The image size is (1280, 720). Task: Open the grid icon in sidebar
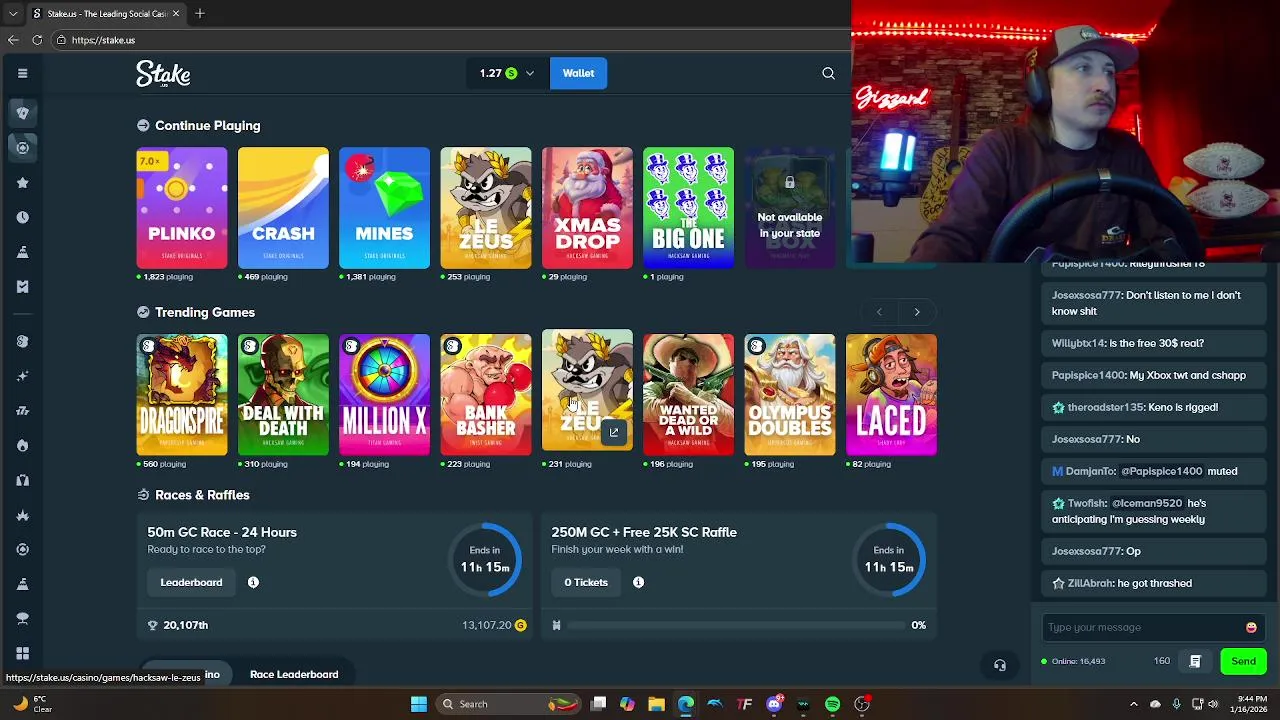click(22, 653)
